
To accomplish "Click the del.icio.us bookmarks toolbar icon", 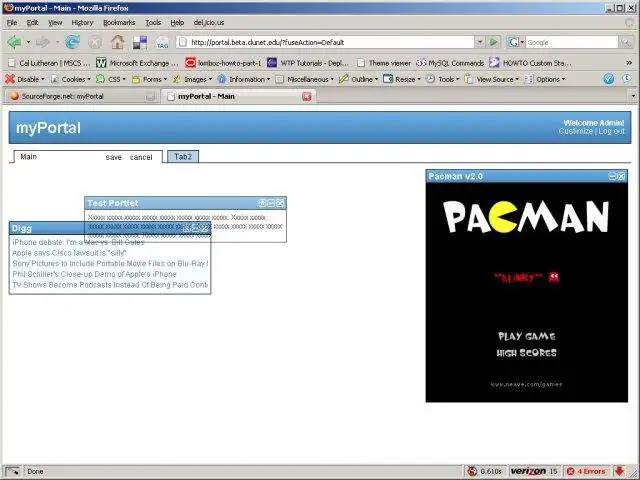I will [x=140, y=42].
